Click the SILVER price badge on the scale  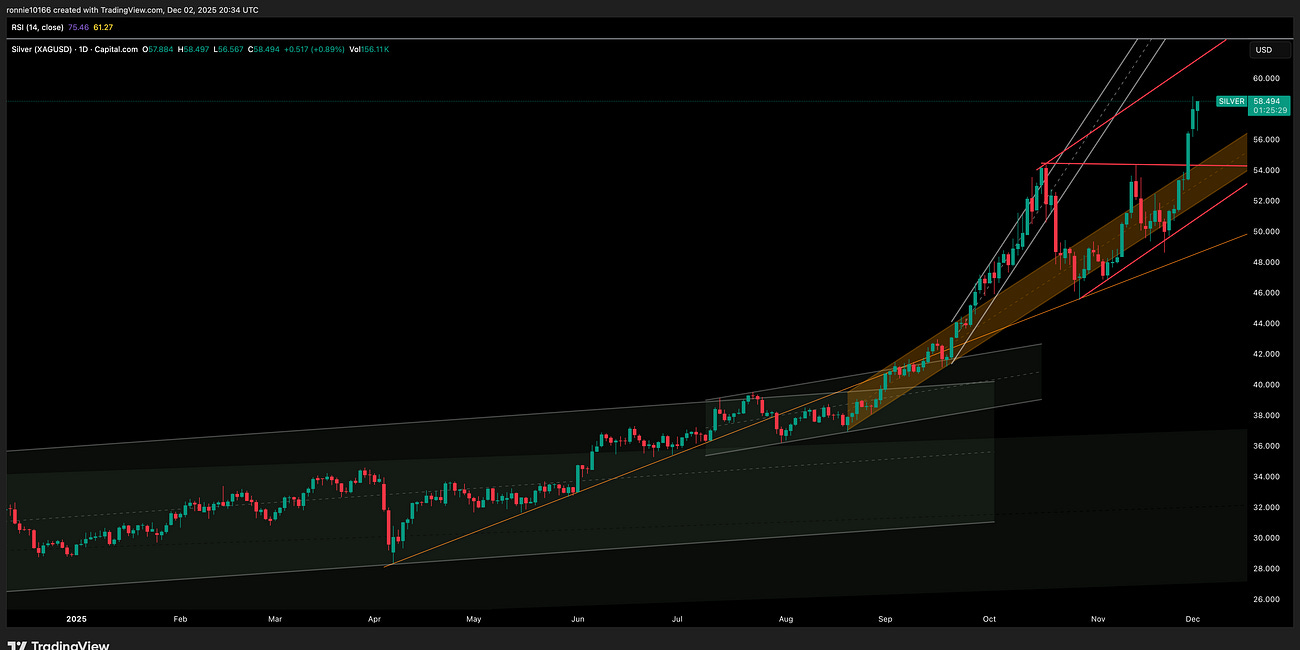pos(1231,101)
